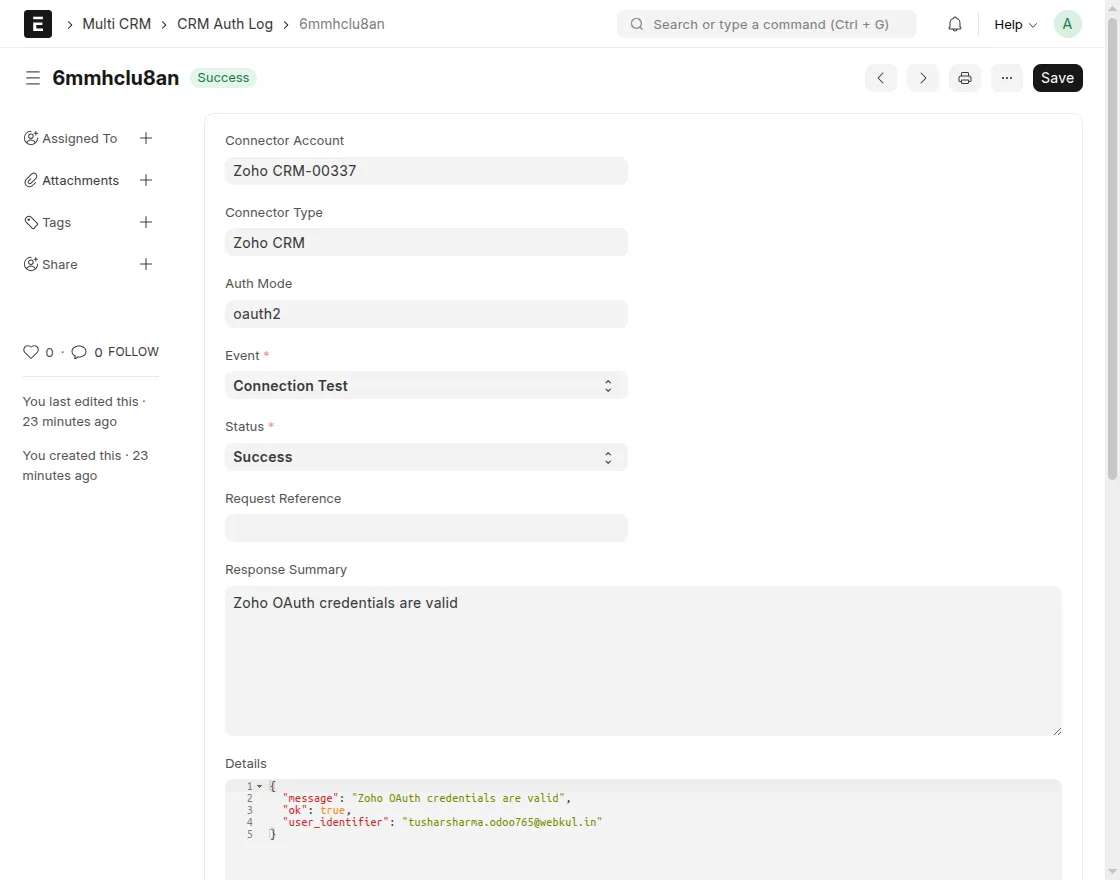Open comments via the speech bubble icon
The width and height of the screenshot is (1120, 880).
79,351
